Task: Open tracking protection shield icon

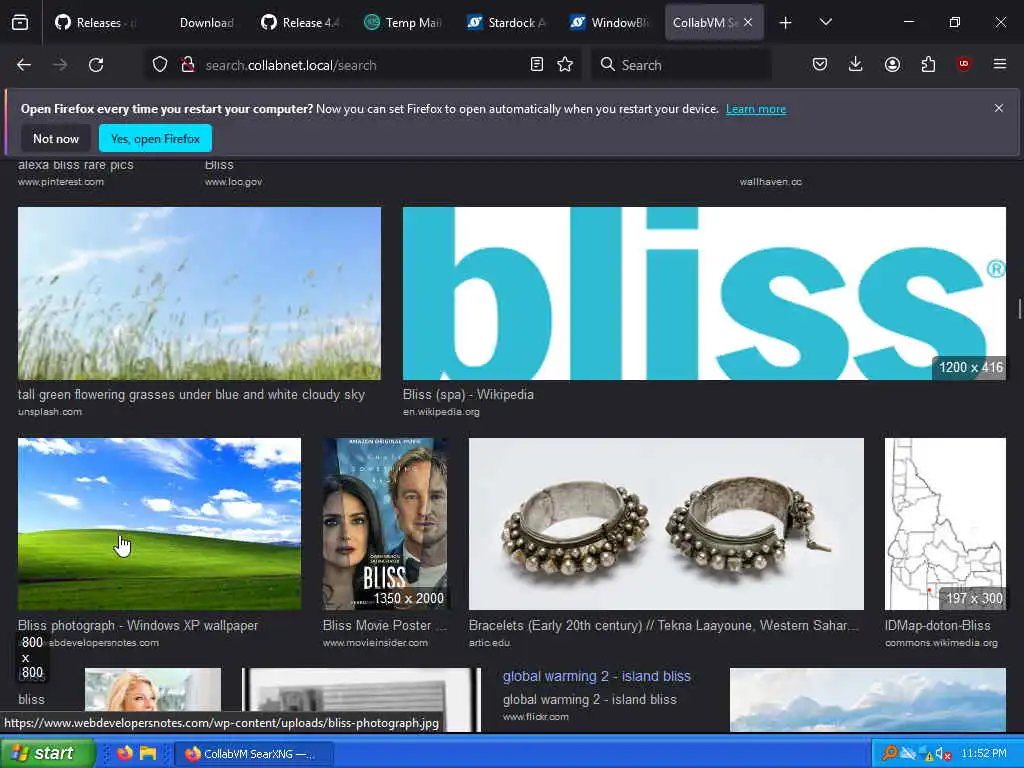Action: click(x=160, y=65)
